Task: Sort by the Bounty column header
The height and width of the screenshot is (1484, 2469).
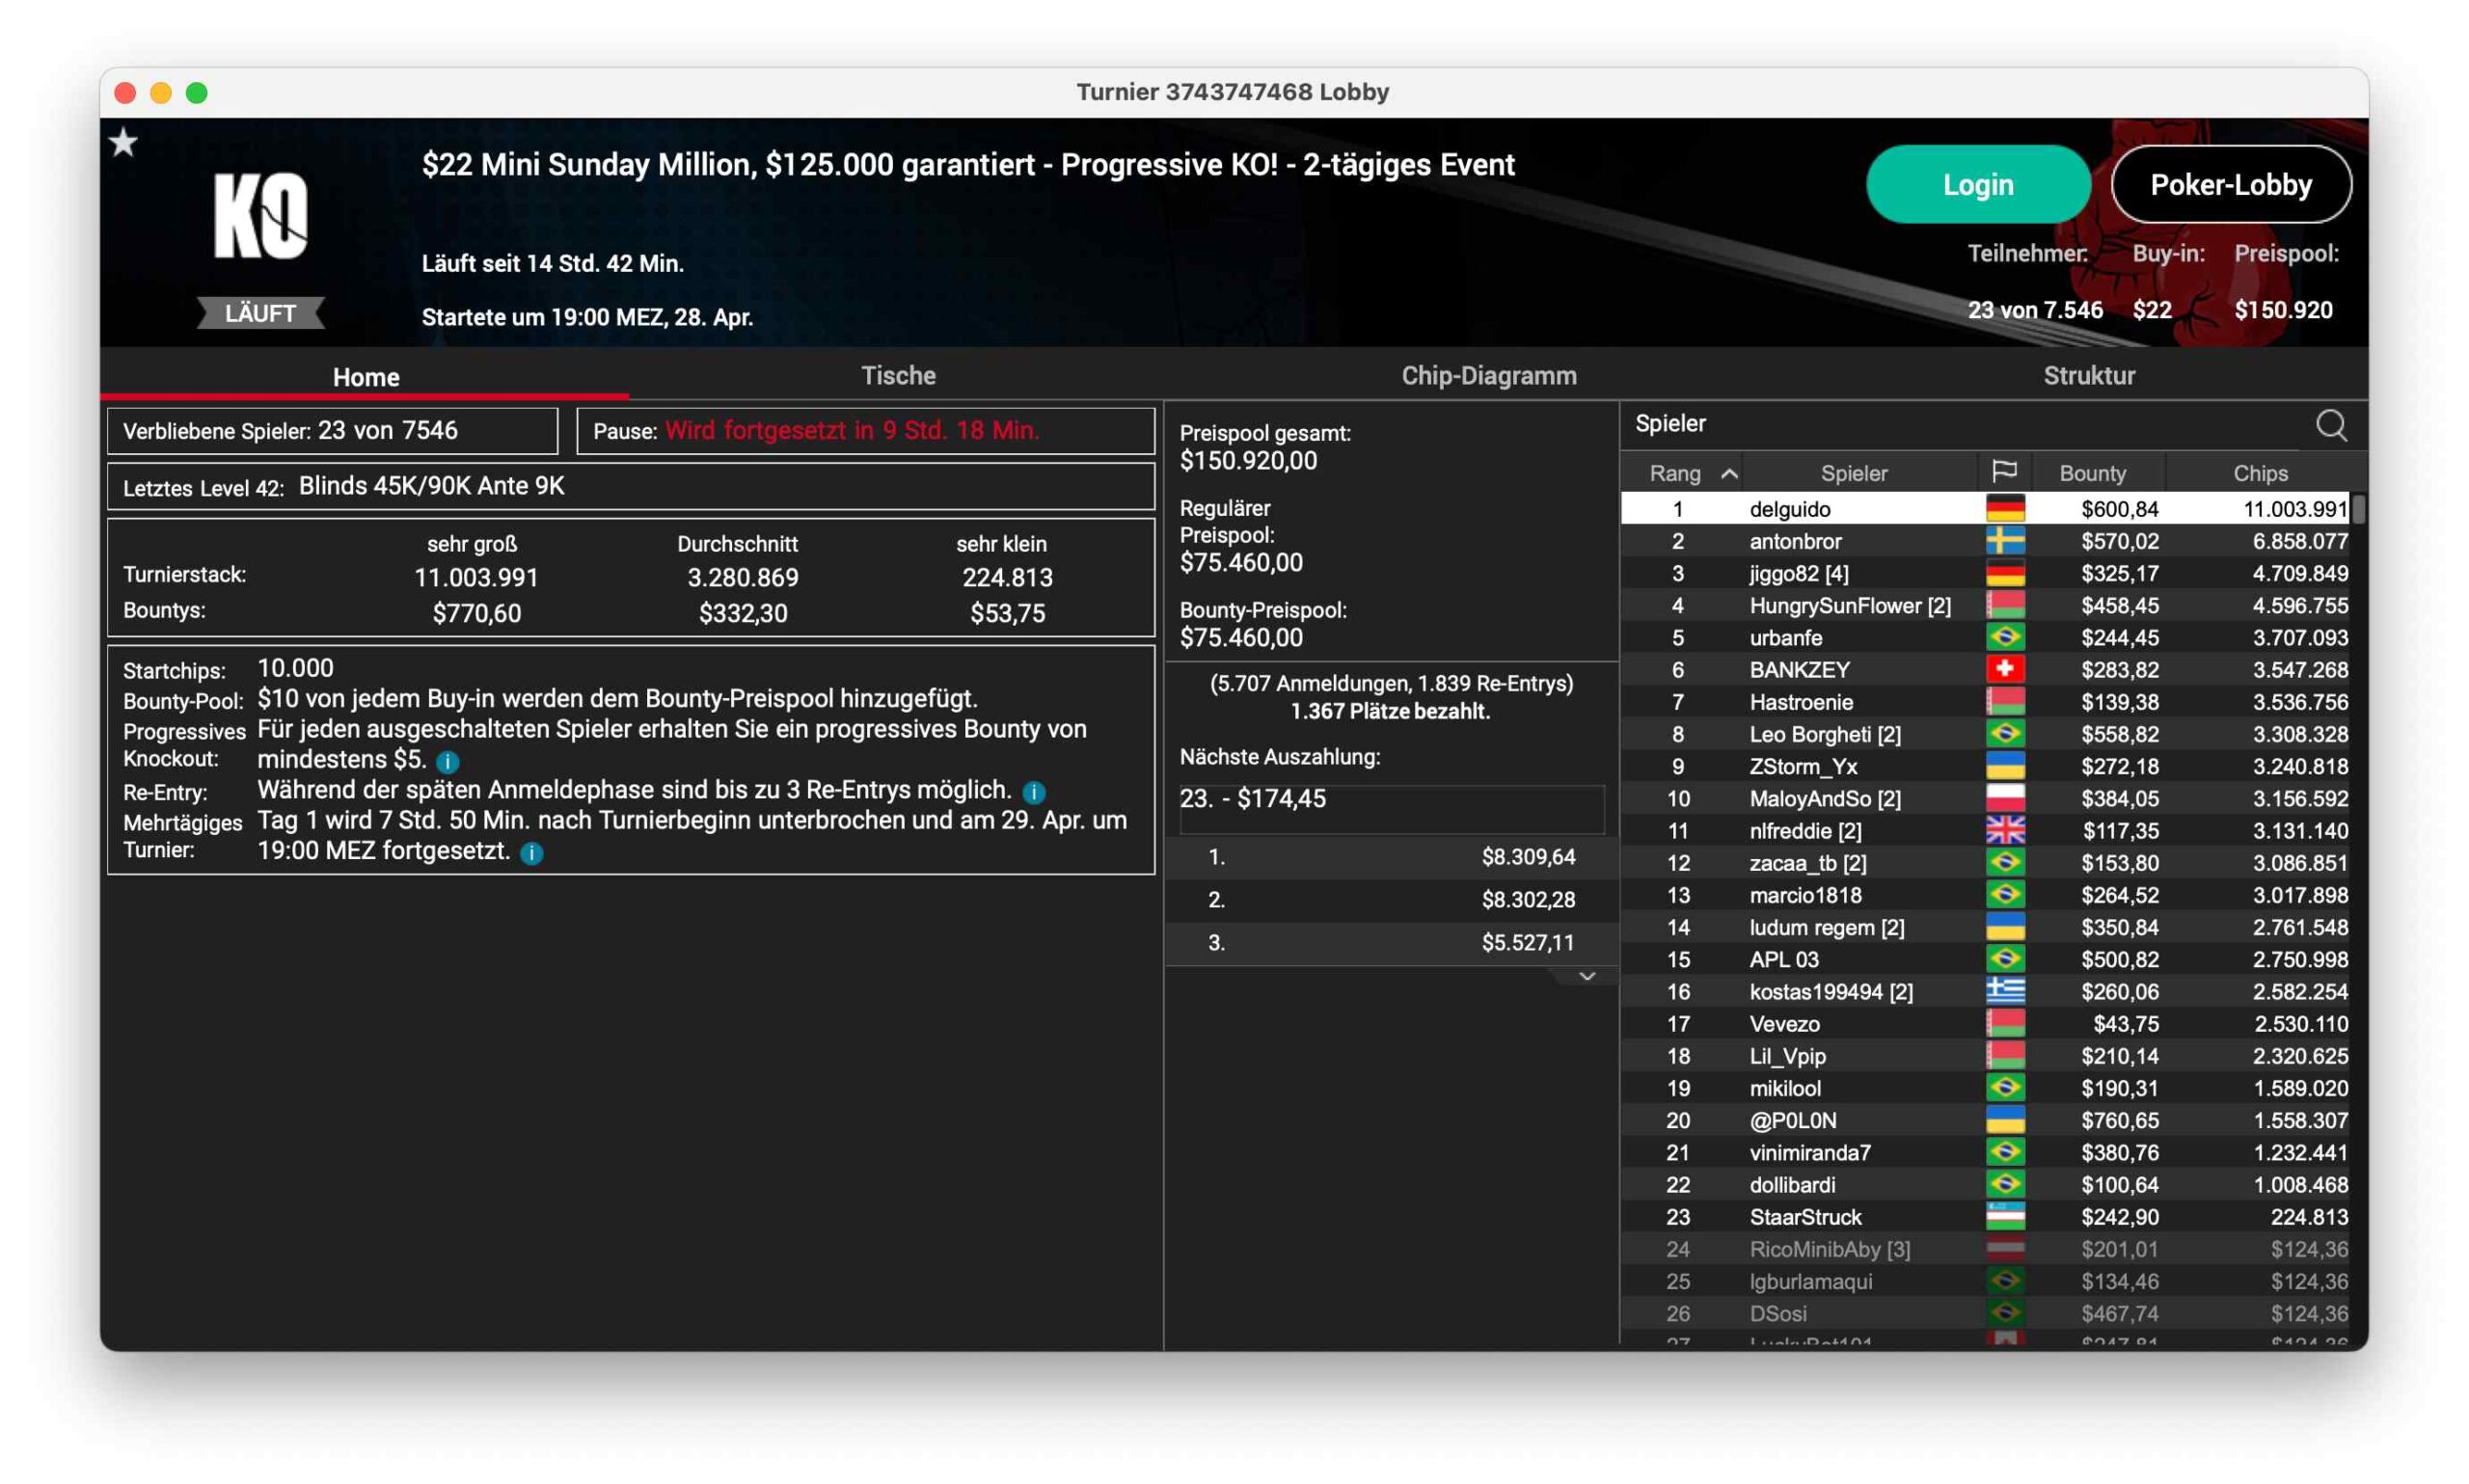Action: point(2091,473)
